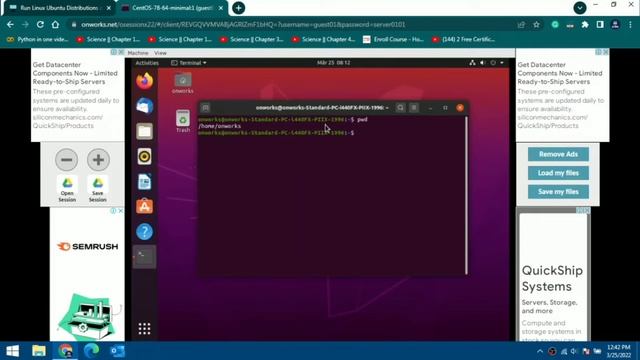Select the Terminal icon in dock
This screenshot has height=360, width=640.
pos(144,257)
